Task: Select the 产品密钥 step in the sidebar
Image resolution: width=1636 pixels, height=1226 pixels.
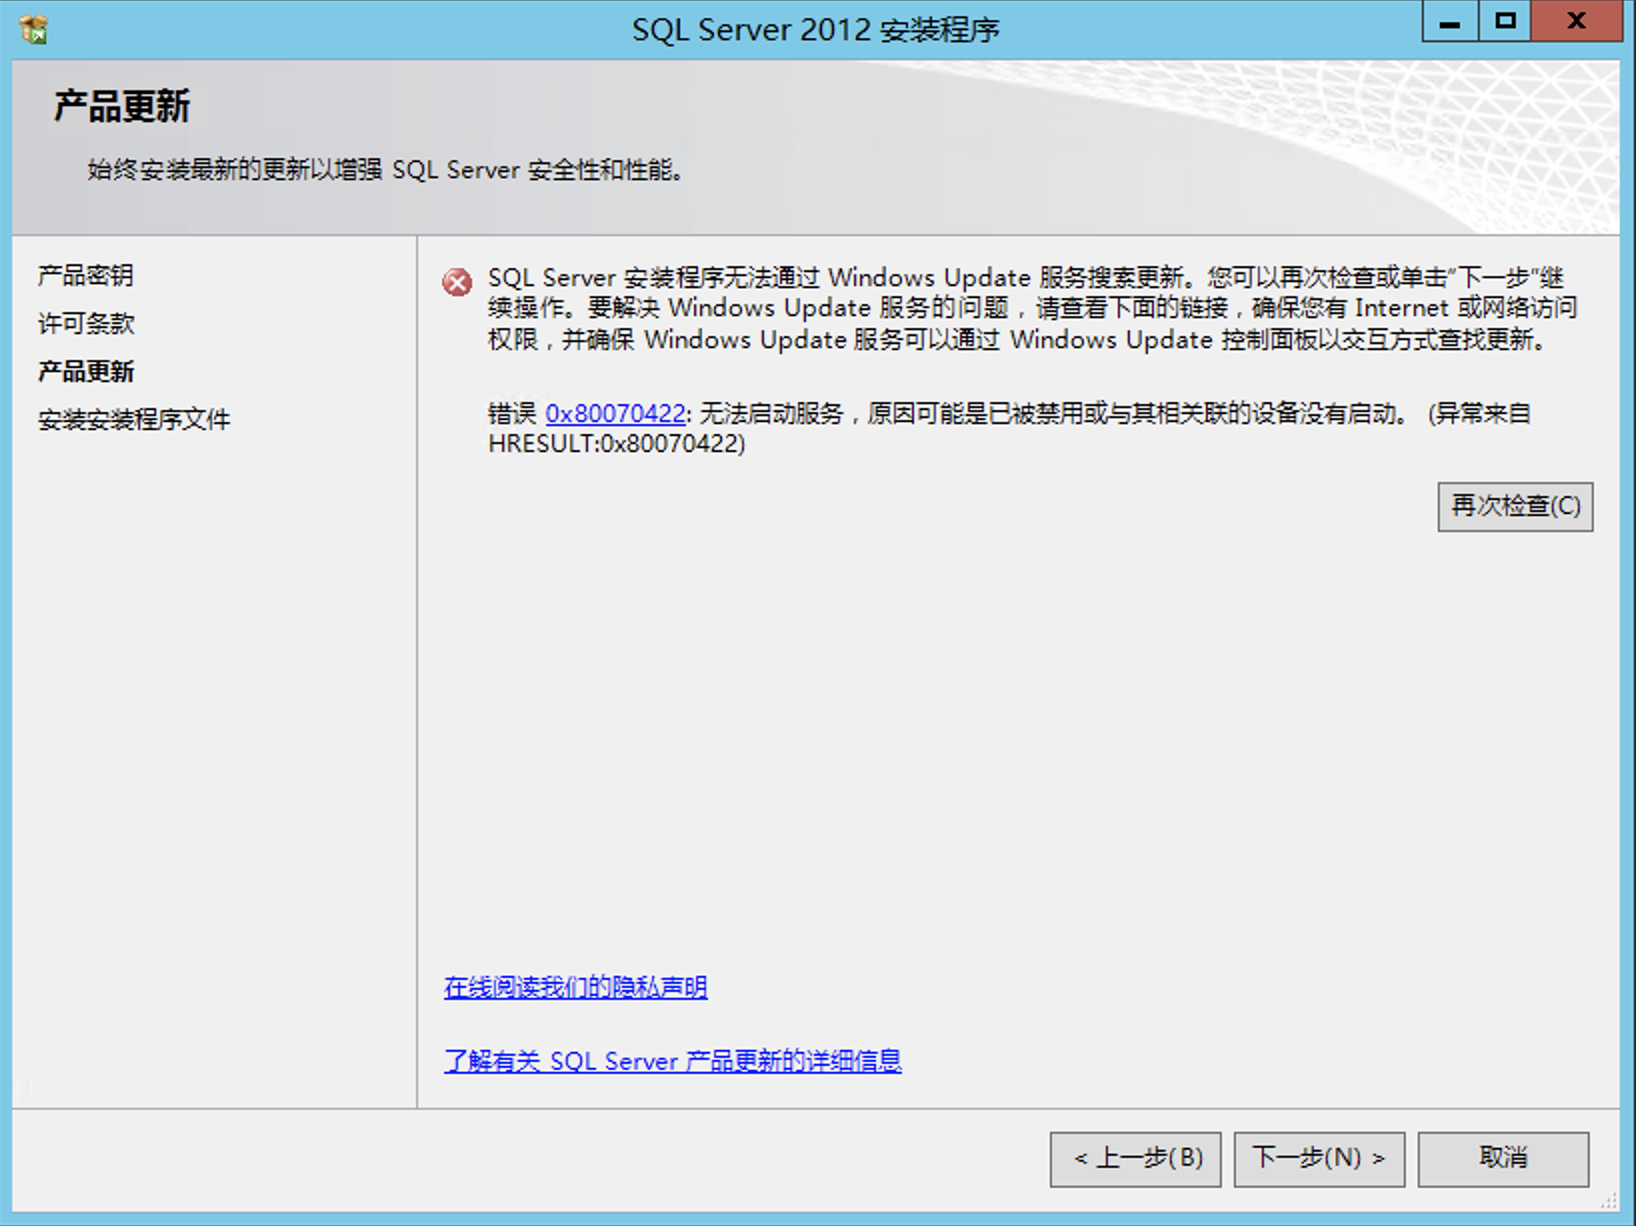Action: [86, 275]
